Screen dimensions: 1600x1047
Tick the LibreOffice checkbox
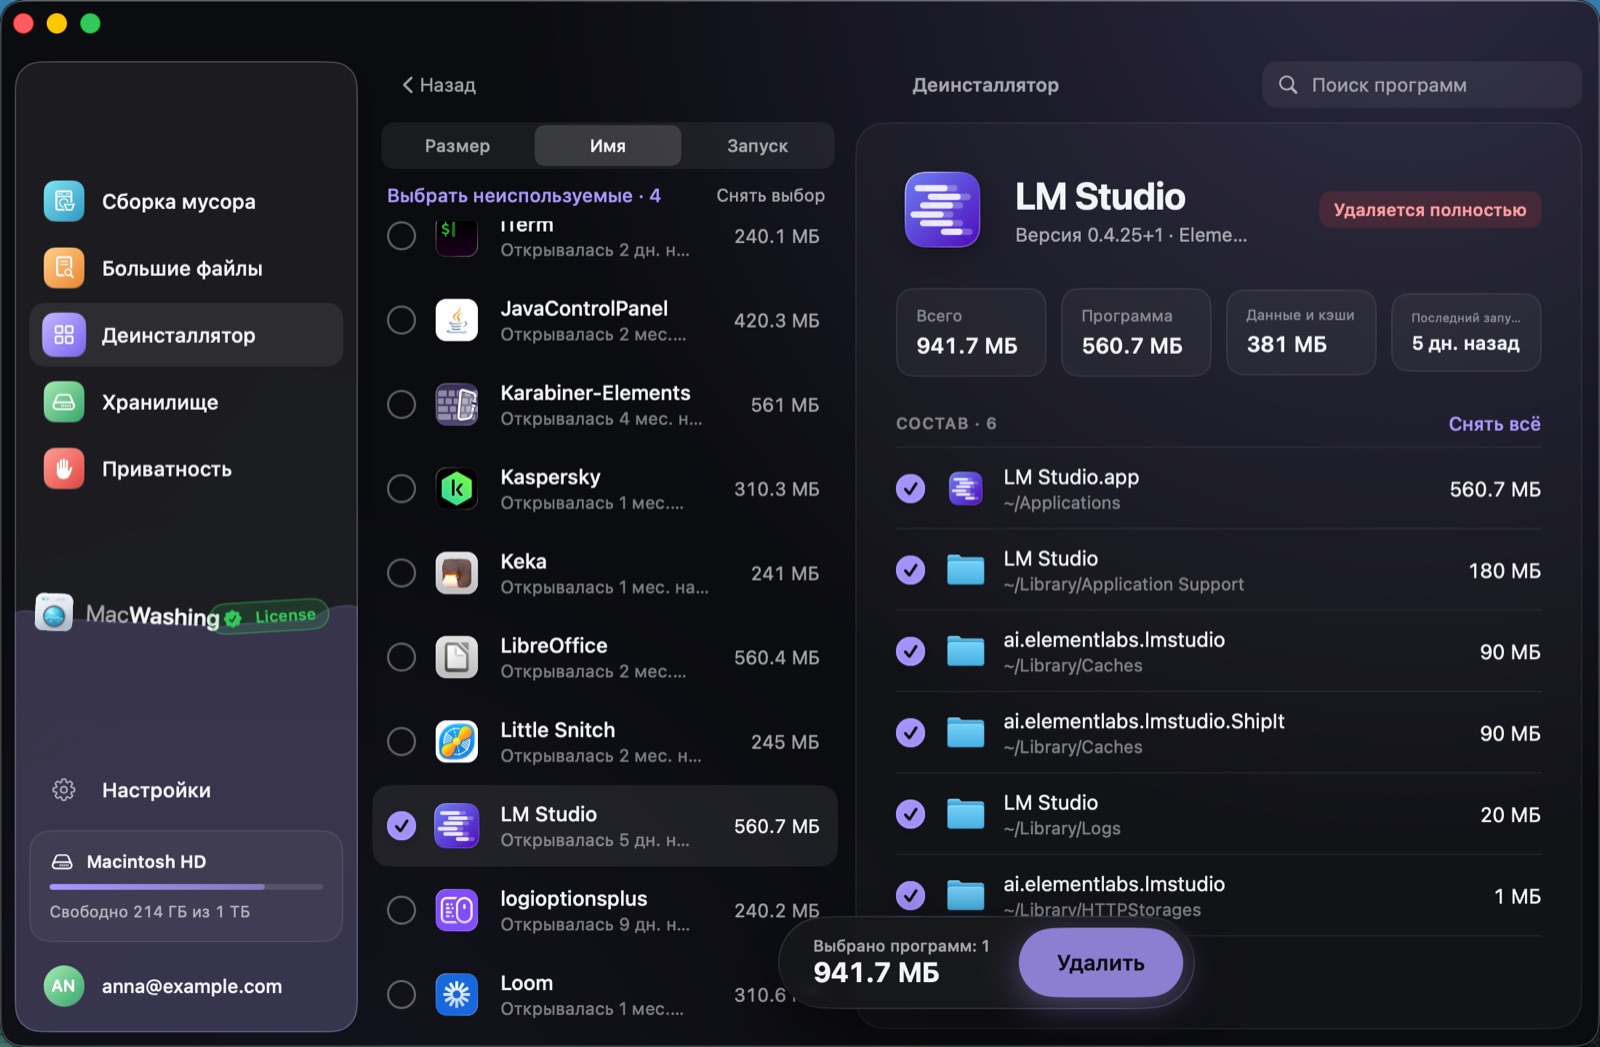(x=401, y=657)
